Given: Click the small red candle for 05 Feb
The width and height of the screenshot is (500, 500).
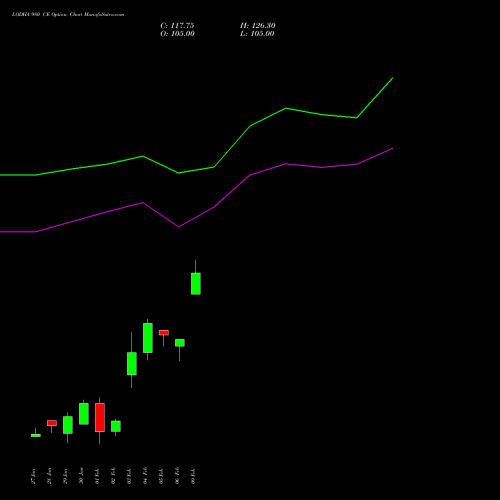Looking at the screenshot, I should 164,333.
